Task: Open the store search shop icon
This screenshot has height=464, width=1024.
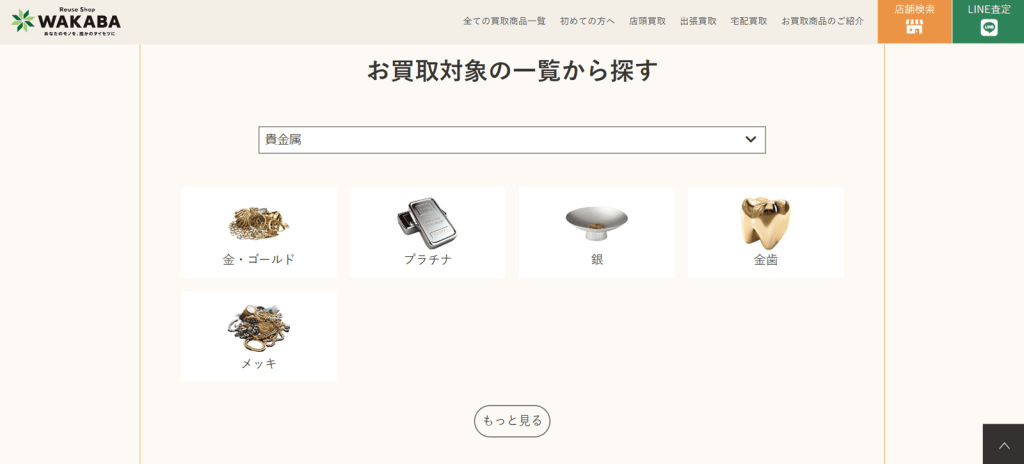Action: (914, 27)
